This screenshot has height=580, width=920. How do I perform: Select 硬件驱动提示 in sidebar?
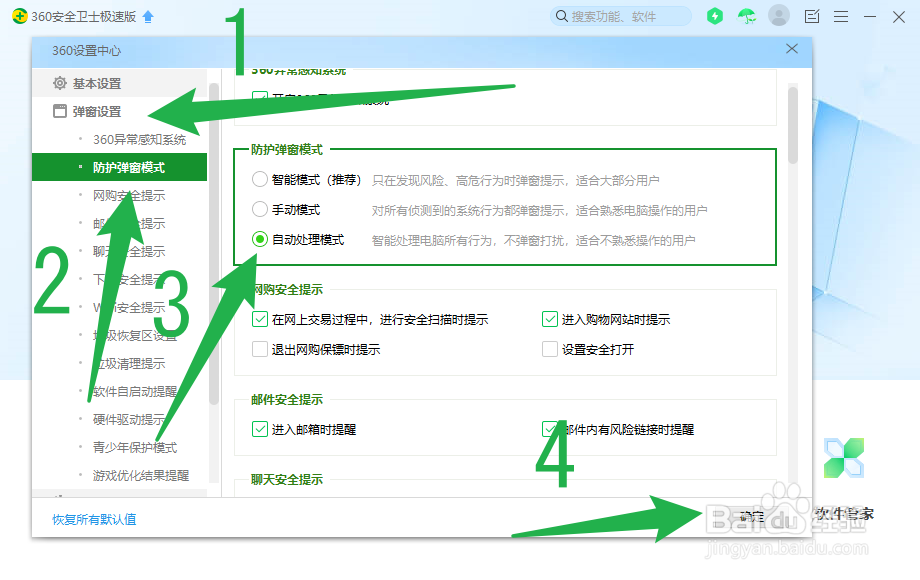tap(119, 419)
